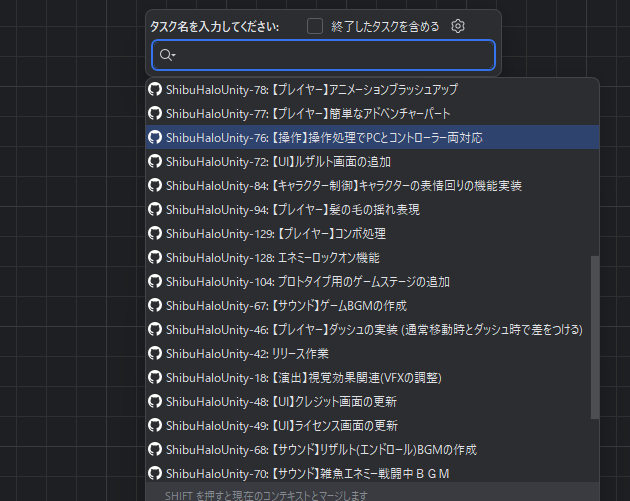Viewport: 630px width, 501px height.
Task: Click GitHub icon beside ShibuHaloUnity-76
Action: pos(155,137)
